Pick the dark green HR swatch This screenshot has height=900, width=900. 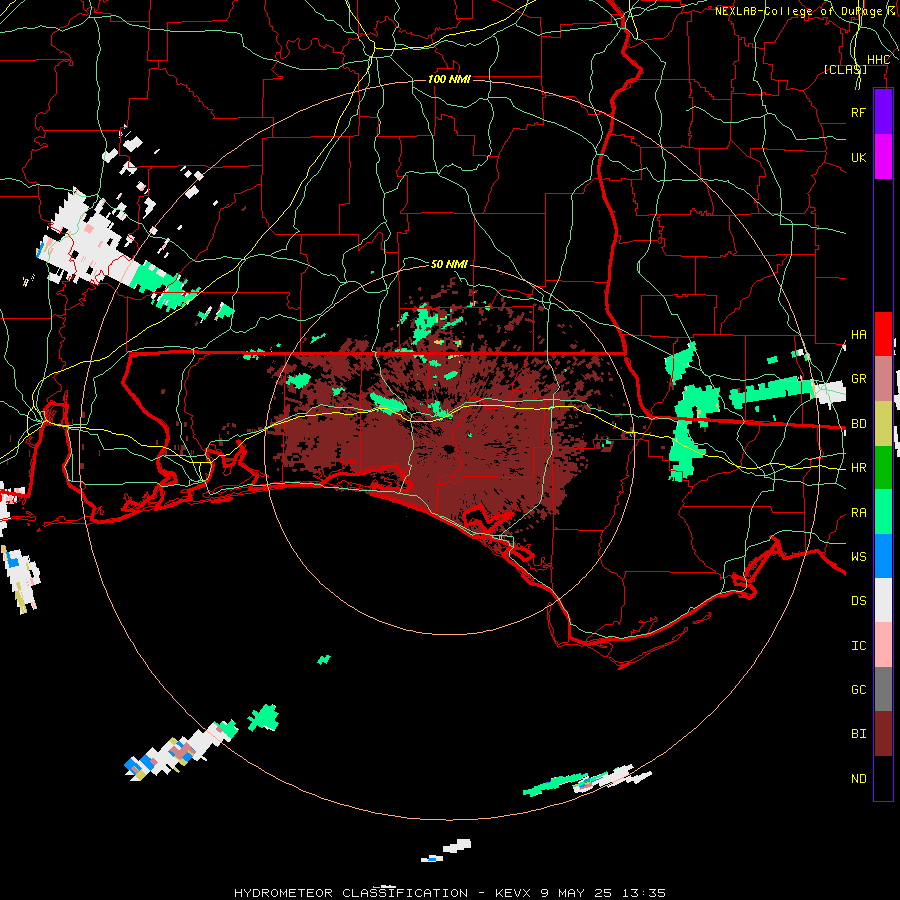point(883,467)
